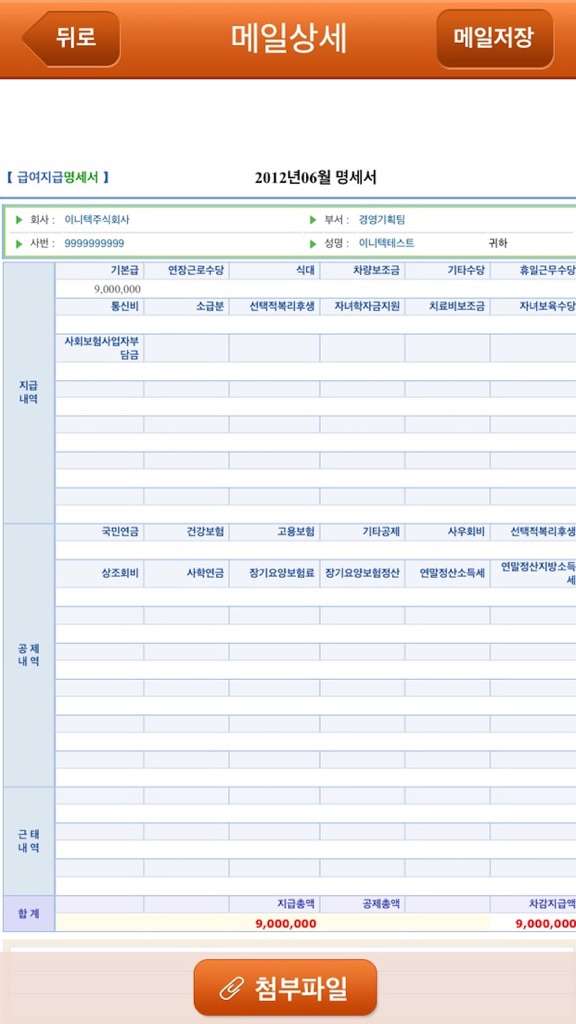
Task: Save the mail with 메일저장
Action: (x=494, y=39)
